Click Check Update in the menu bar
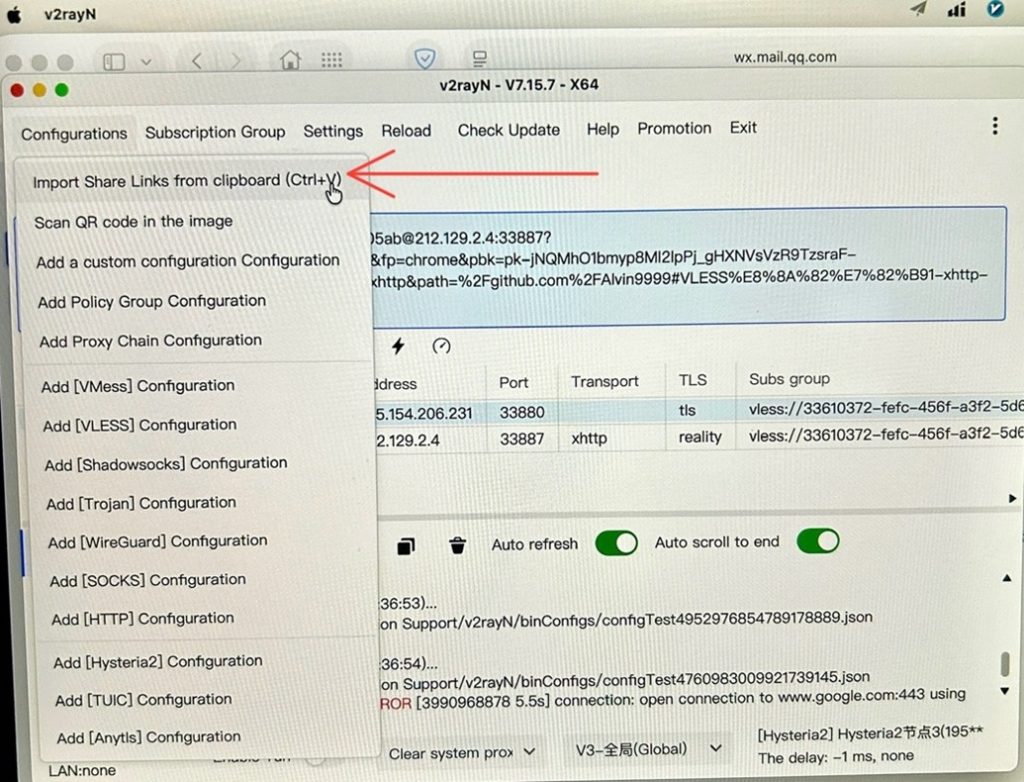The width and height of the screenshot is (1024, 782). tap(508, 130)
